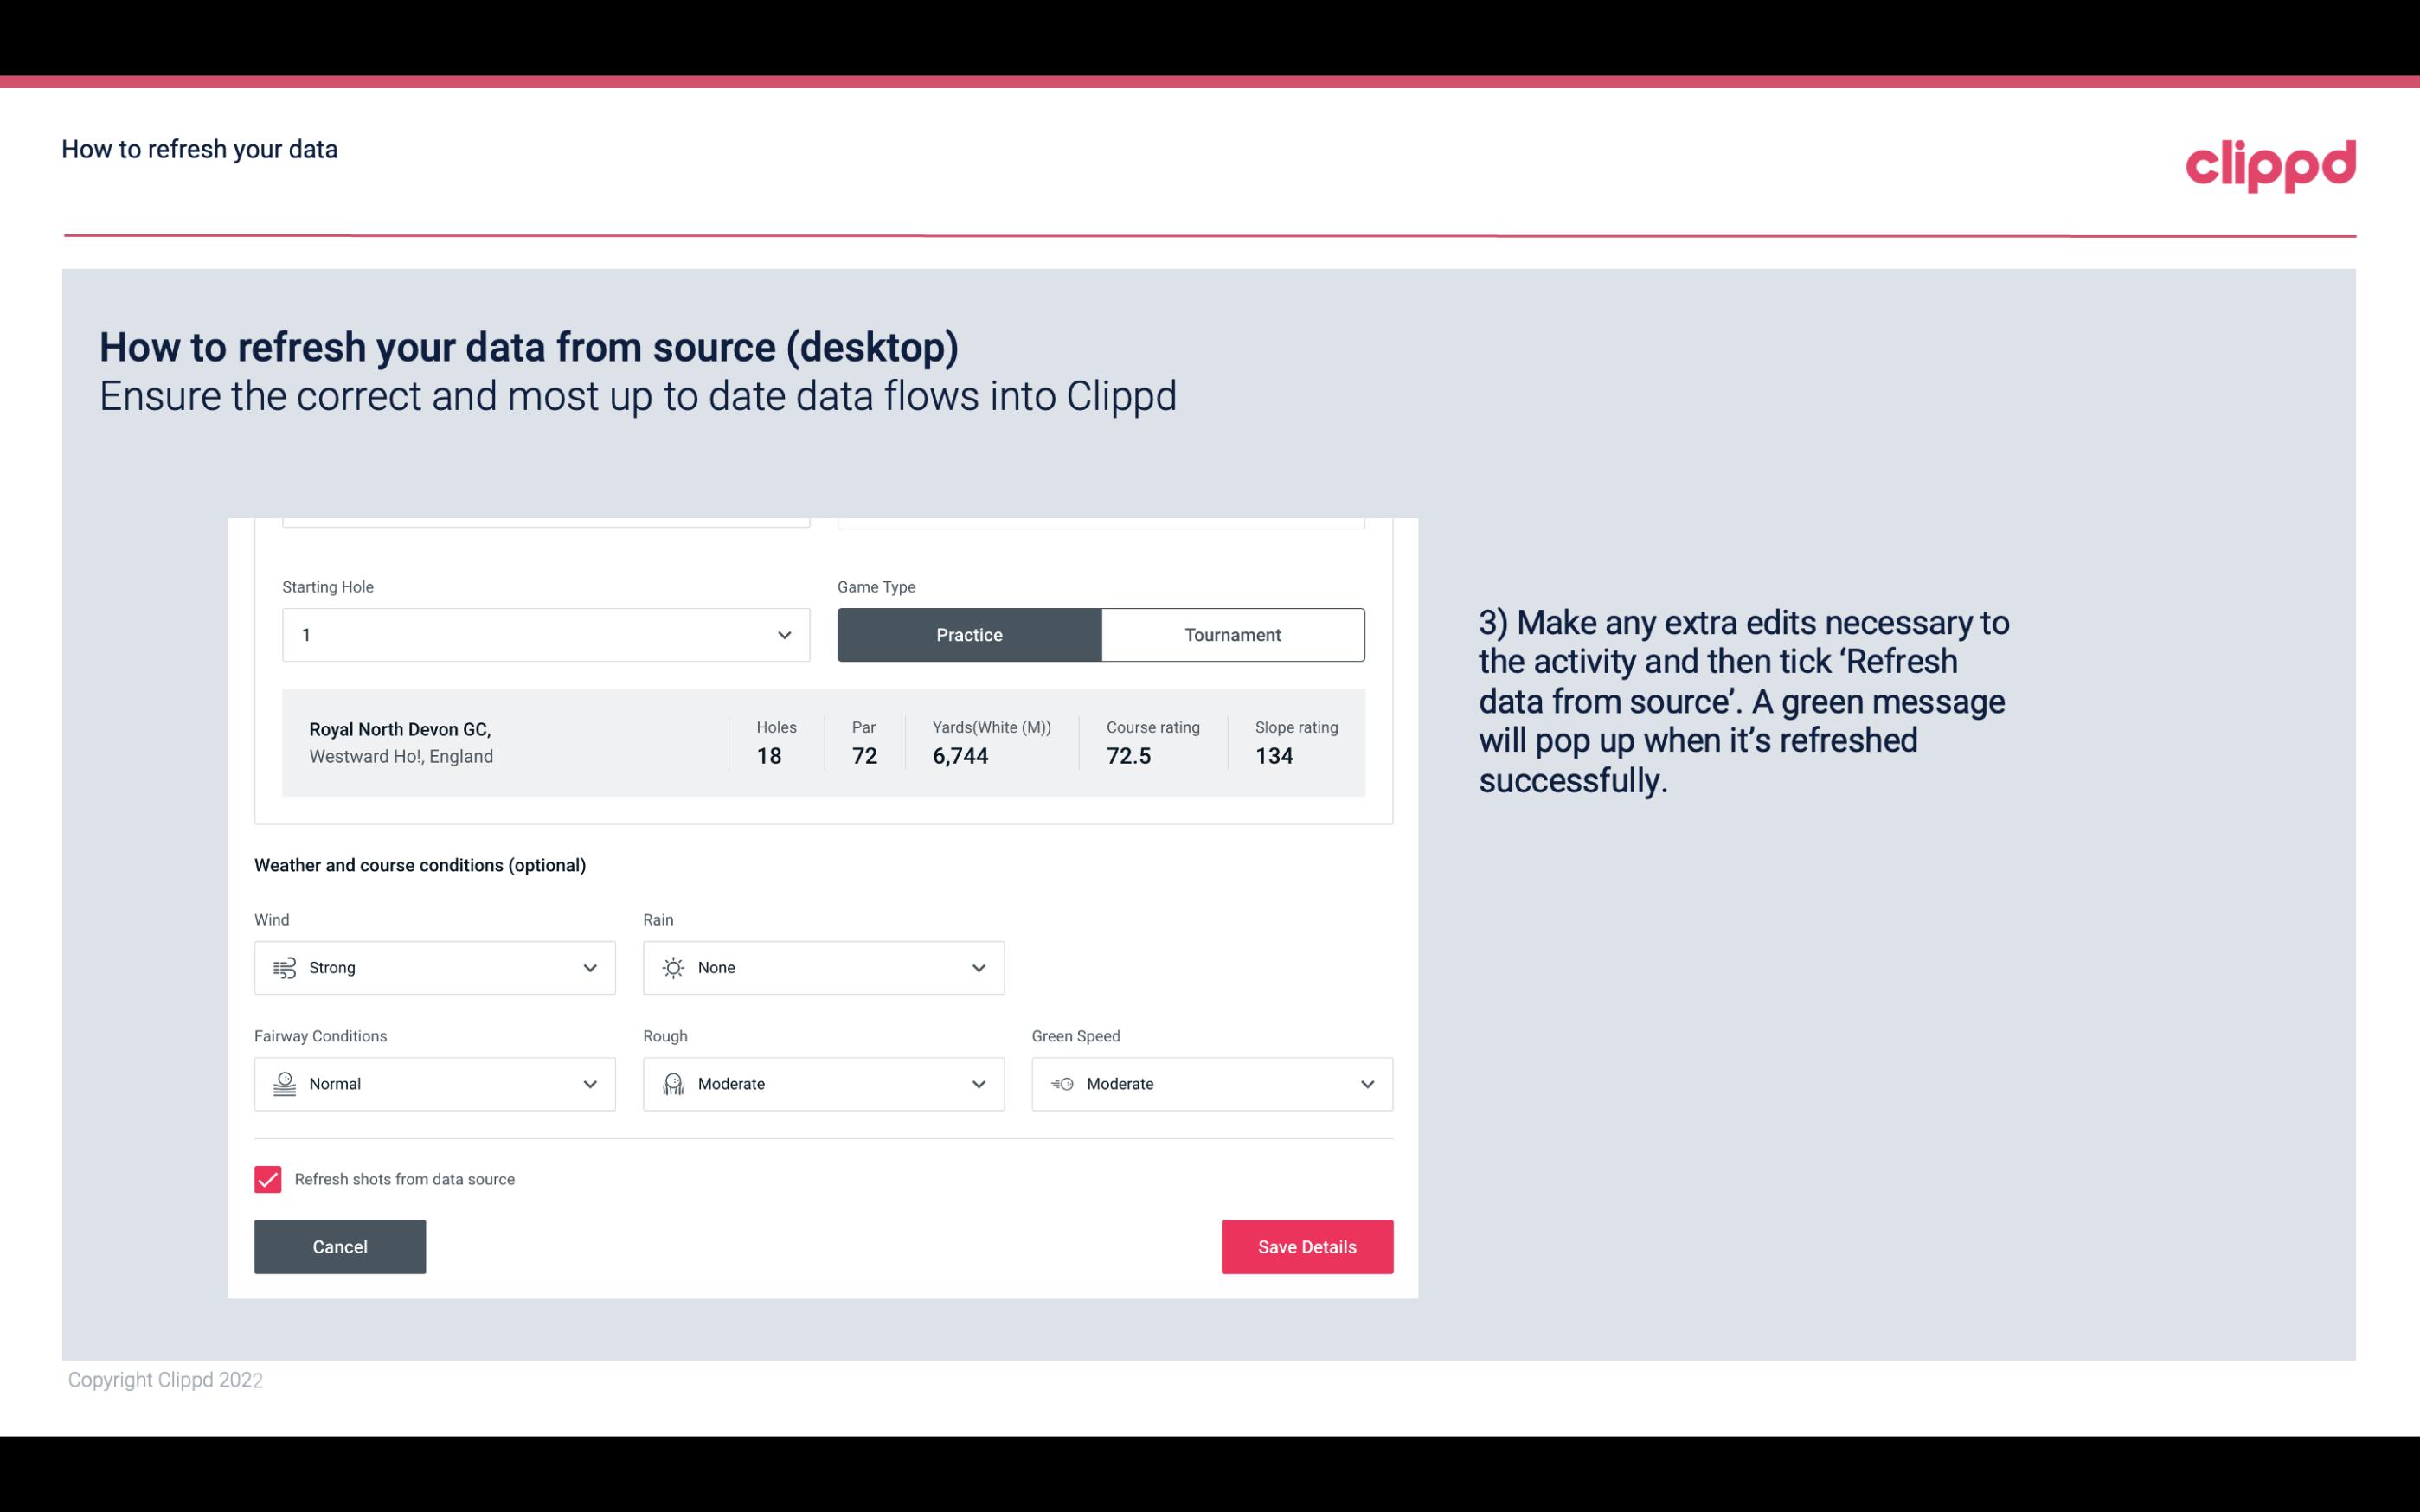Click Save Details button

coord(1306,1246)
